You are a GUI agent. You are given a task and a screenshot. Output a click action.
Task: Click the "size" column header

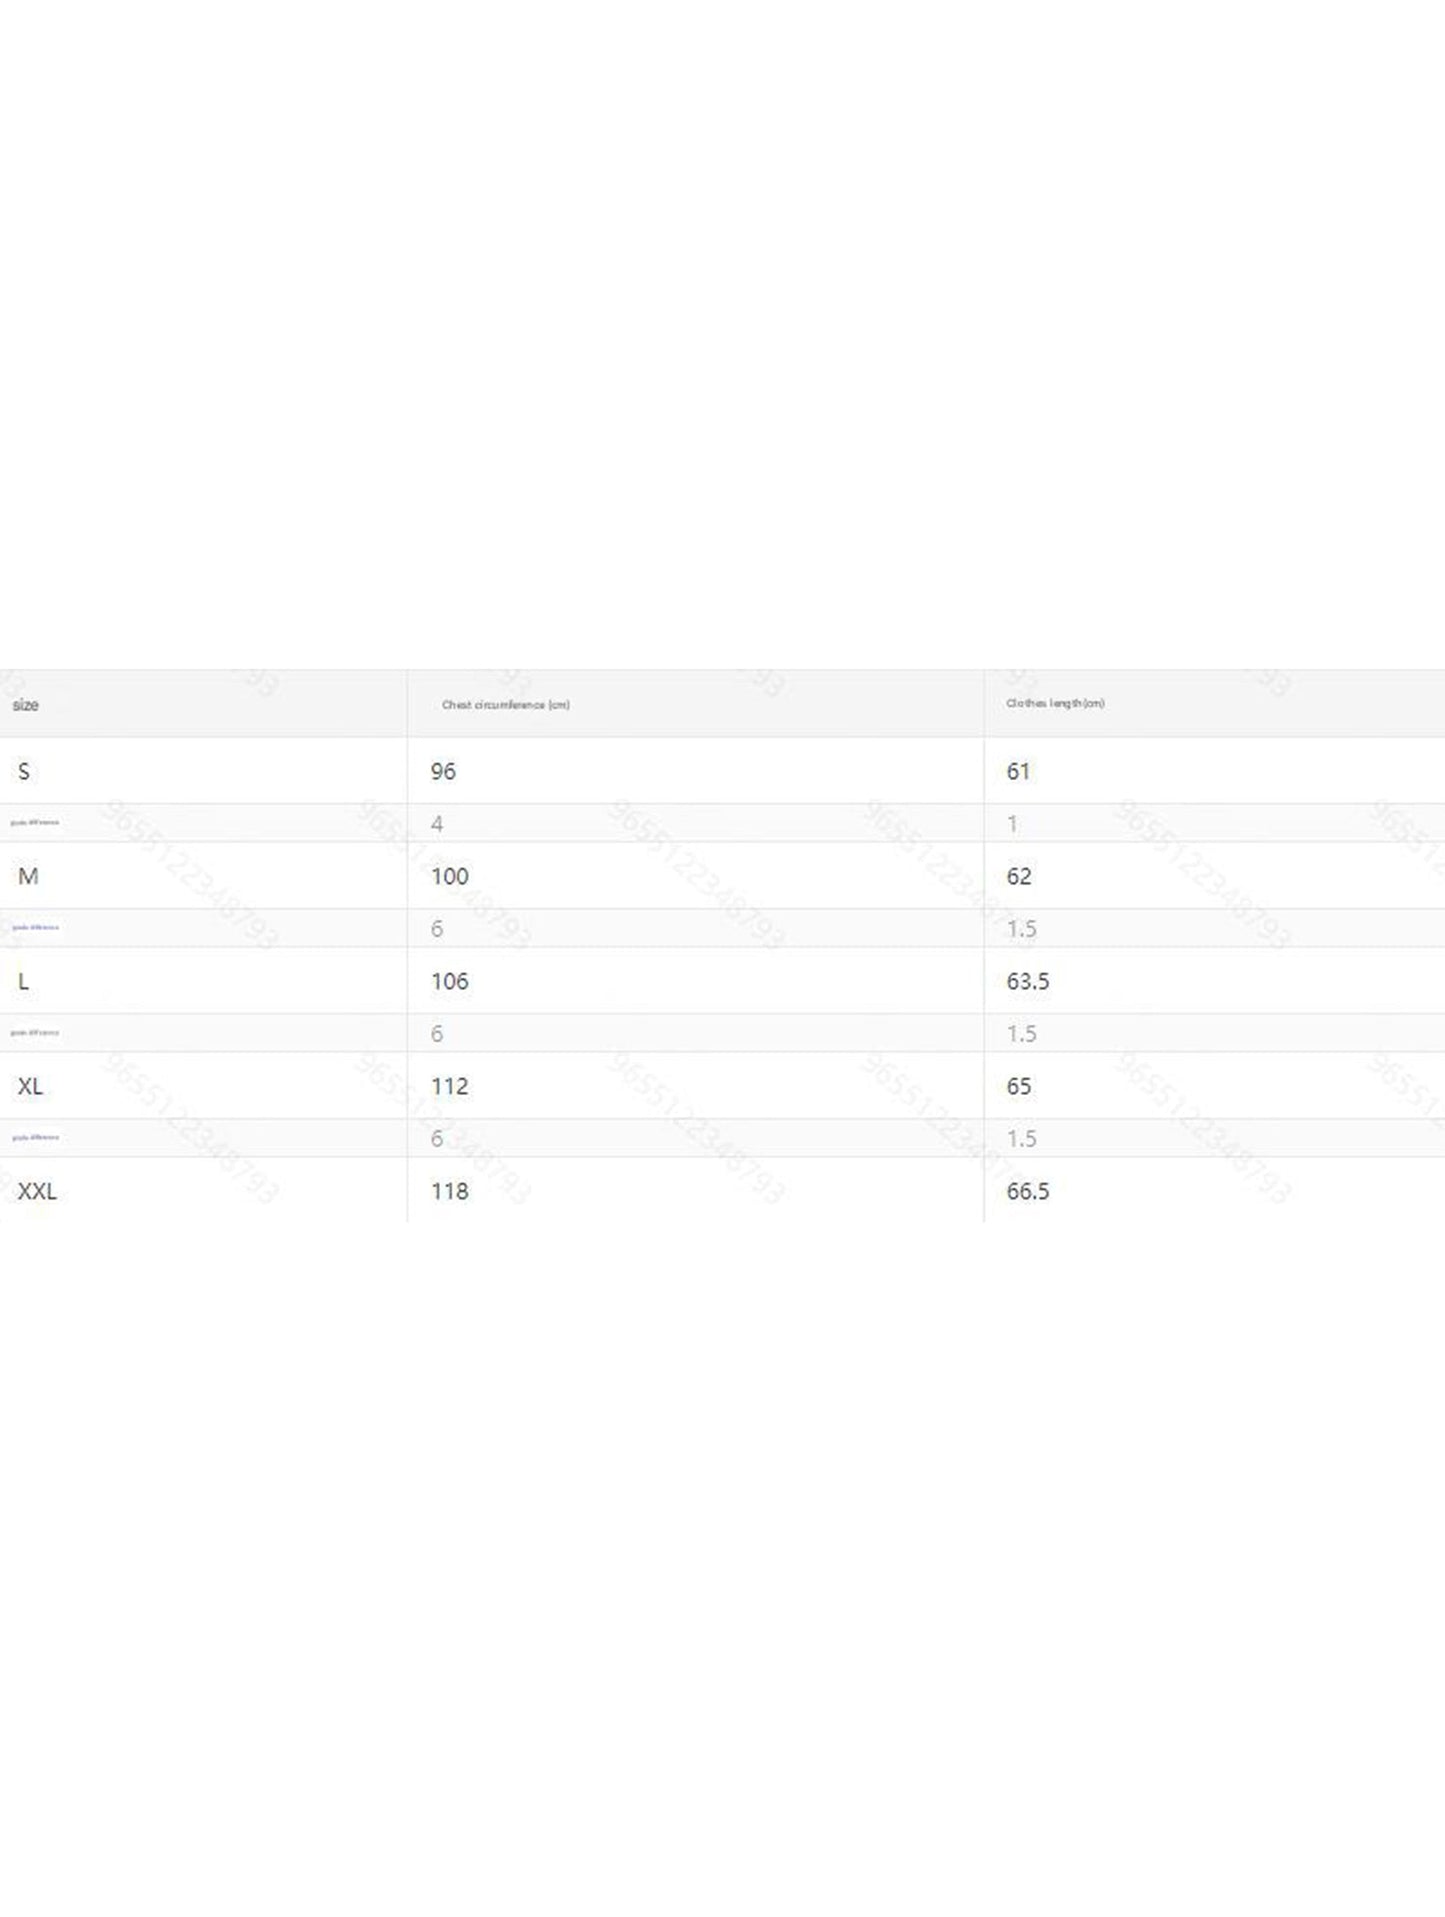25,705
